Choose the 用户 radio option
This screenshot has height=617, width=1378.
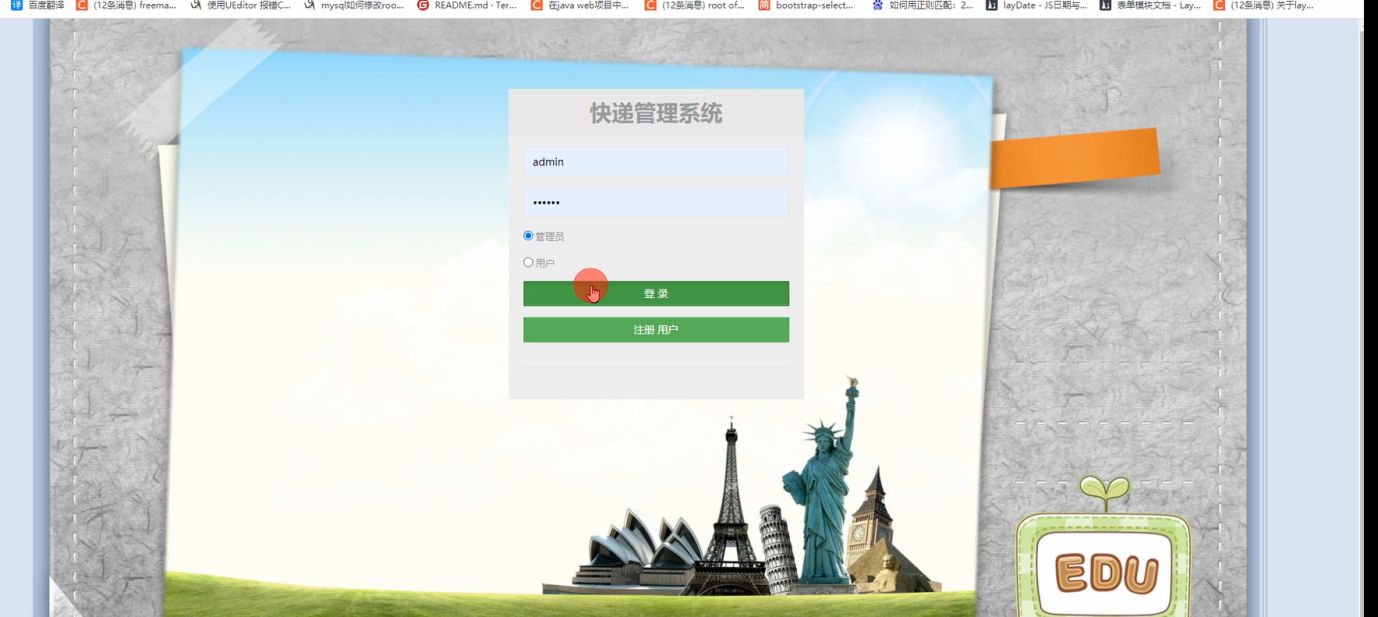pyautogui.click(x=528, y=263)
